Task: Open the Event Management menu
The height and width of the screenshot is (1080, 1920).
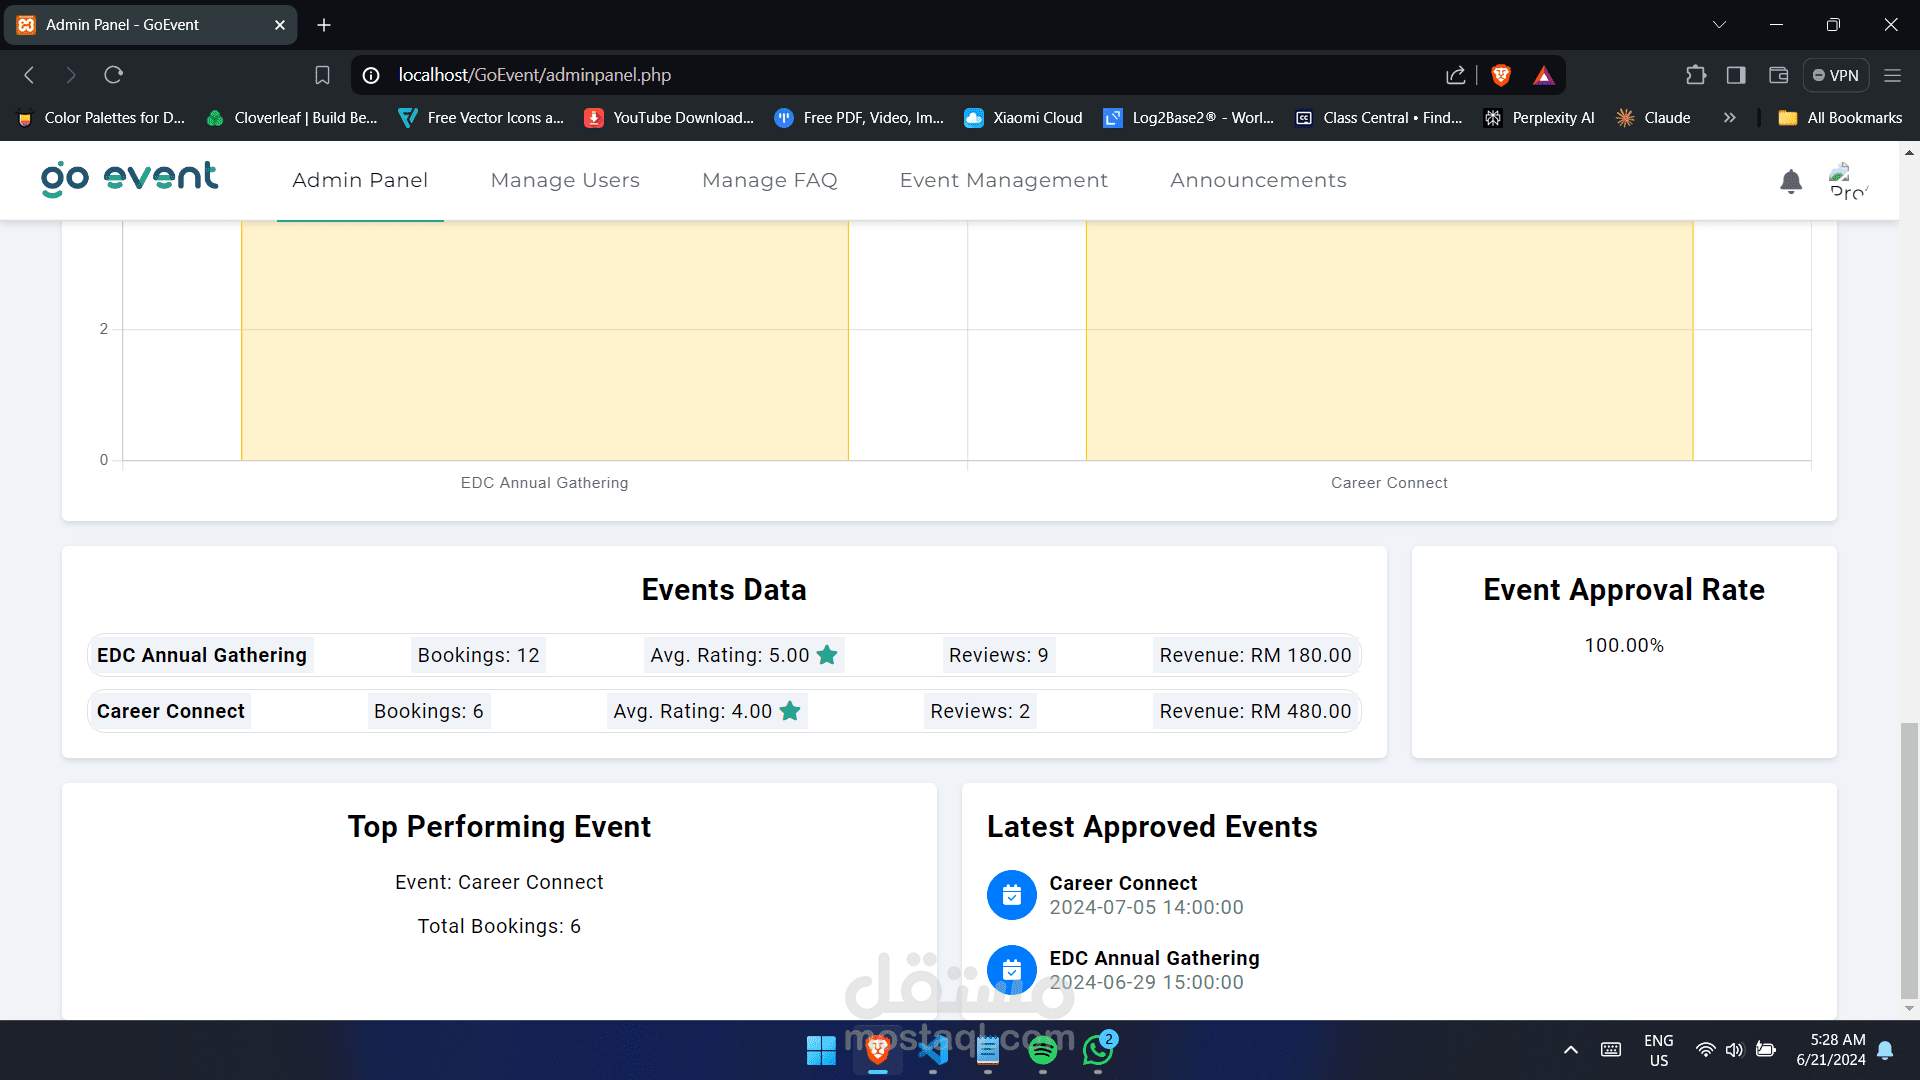Action: pyautogui.click(x=1003, y=181)
